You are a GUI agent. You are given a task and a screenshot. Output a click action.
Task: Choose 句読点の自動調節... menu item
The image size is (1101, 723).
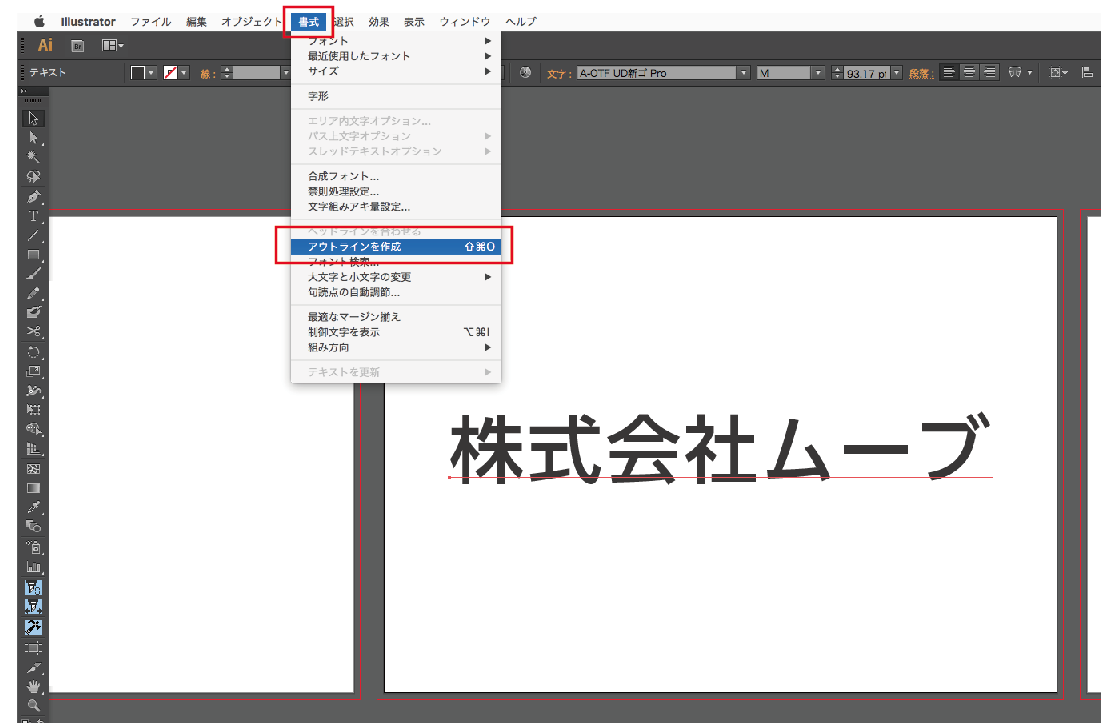(396, 292)
